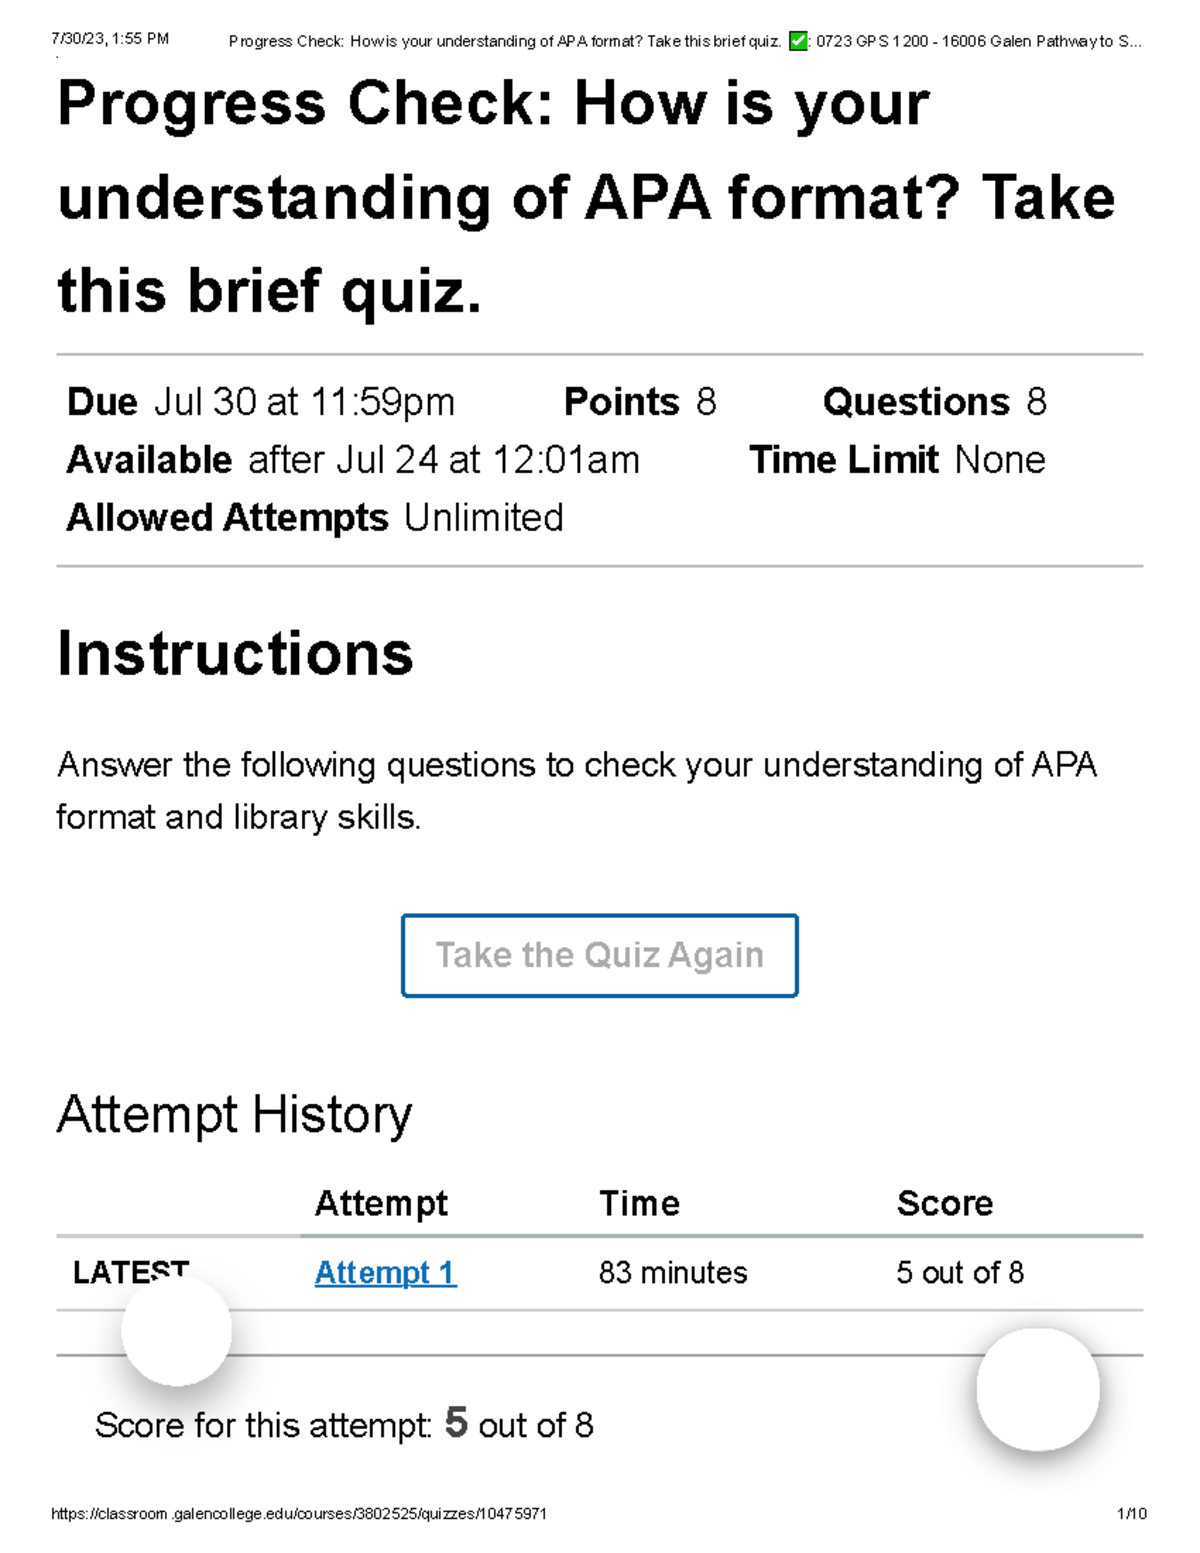Click the 1/10 page number indicator
Viewport: 1200px width, 1553px height.
click(1131, 1514)
